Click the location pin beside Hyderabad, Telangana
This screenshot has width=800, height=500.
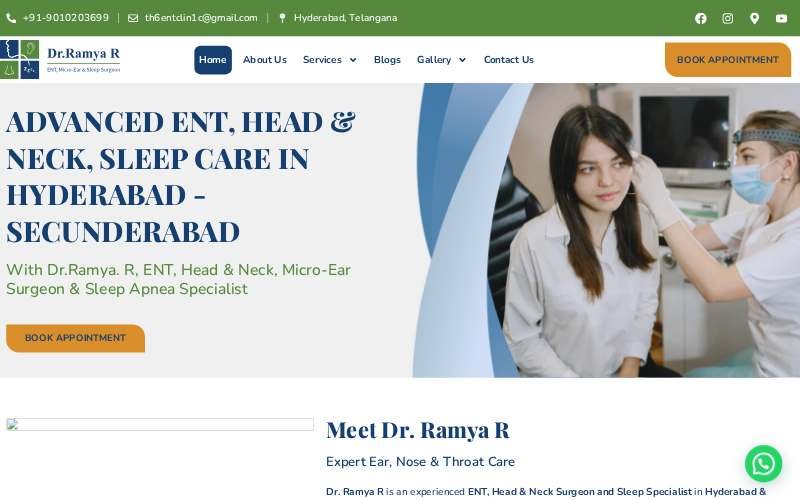[x=282, y=18]
